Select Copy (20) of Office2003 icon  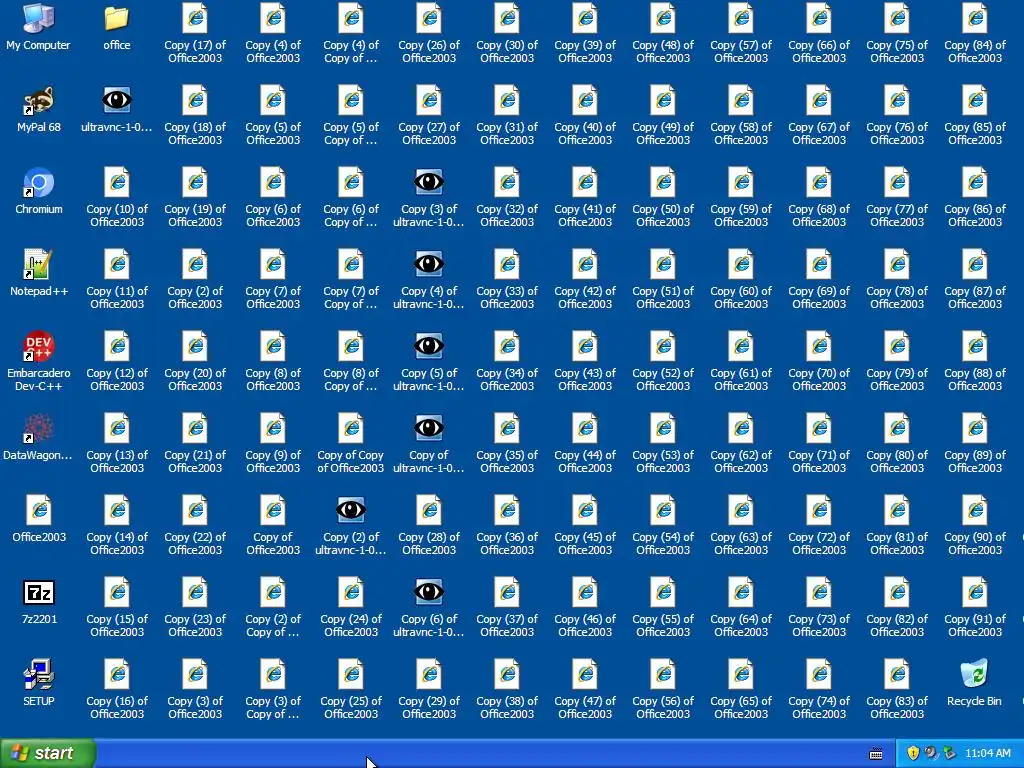tap(195, 347)
